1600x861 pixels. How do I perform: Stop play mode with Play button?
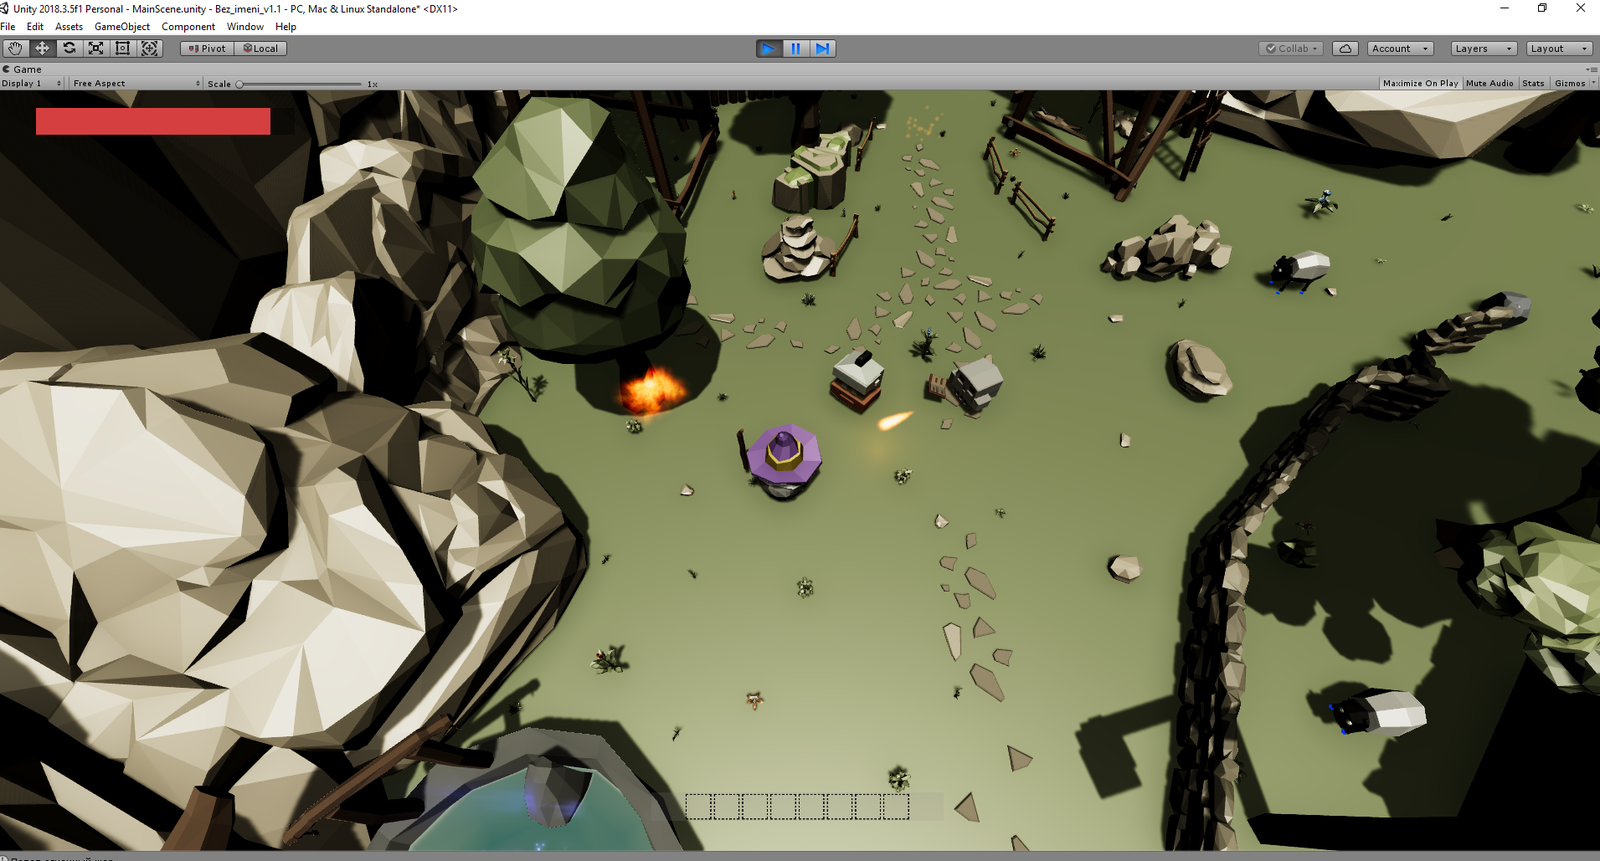pos(768,48)
